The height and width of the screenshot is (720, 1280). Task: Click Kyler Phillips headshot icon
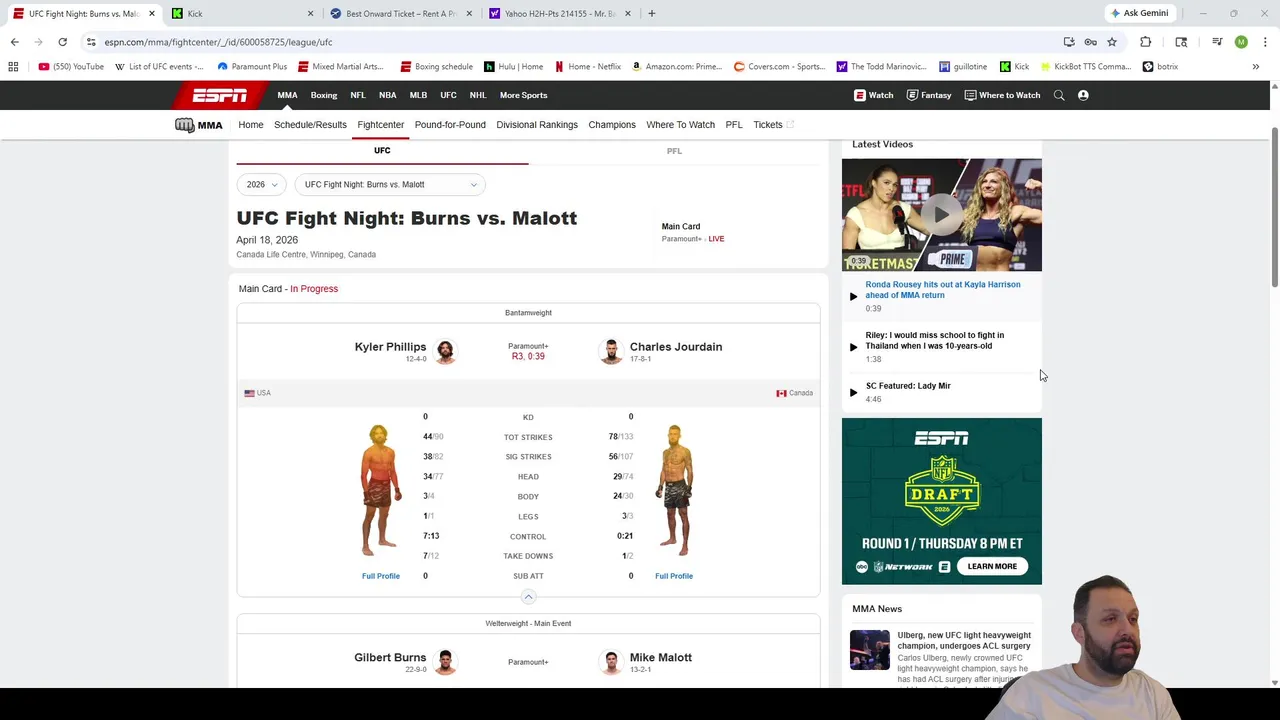click(x=445, y=351)
